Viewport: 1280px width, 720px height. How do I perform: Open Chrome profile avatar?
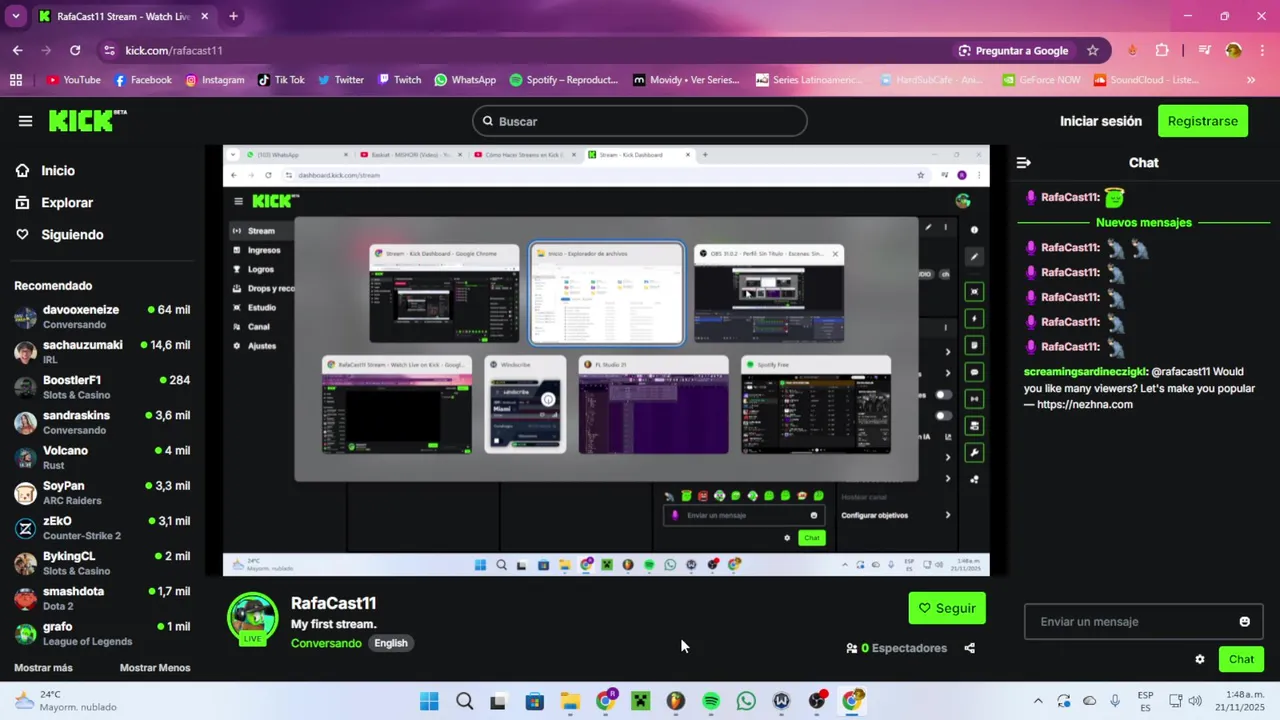pos(1234,50)
